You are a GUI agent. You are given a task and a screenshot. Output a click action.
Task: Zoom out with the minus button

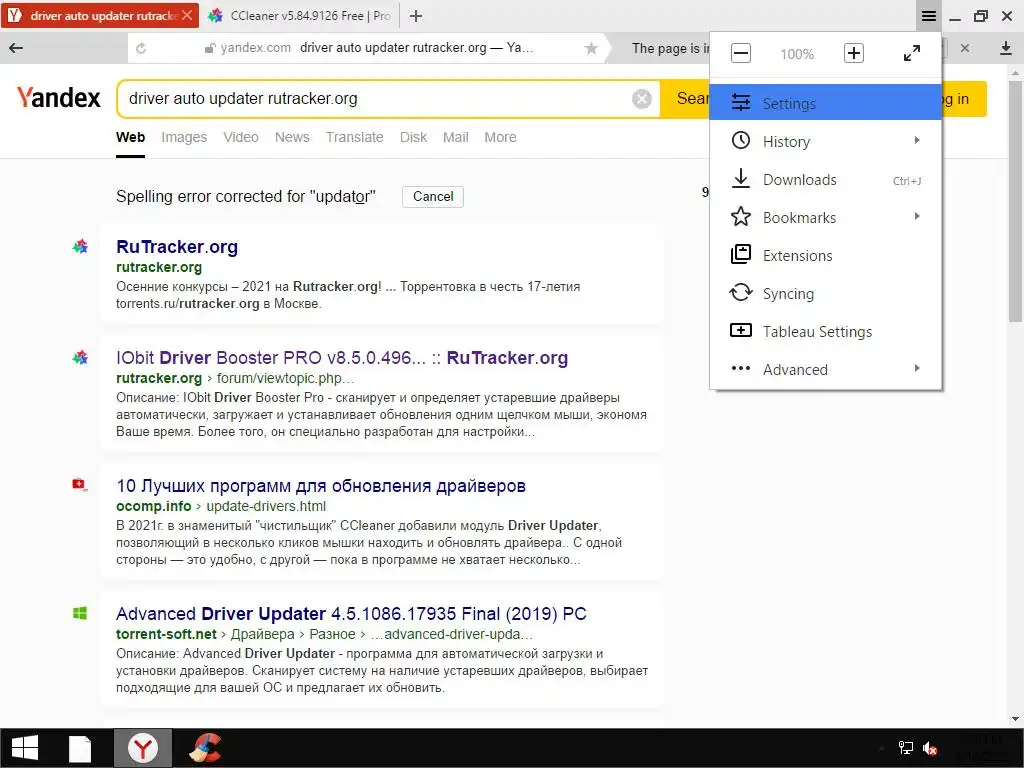coord(741,54)
